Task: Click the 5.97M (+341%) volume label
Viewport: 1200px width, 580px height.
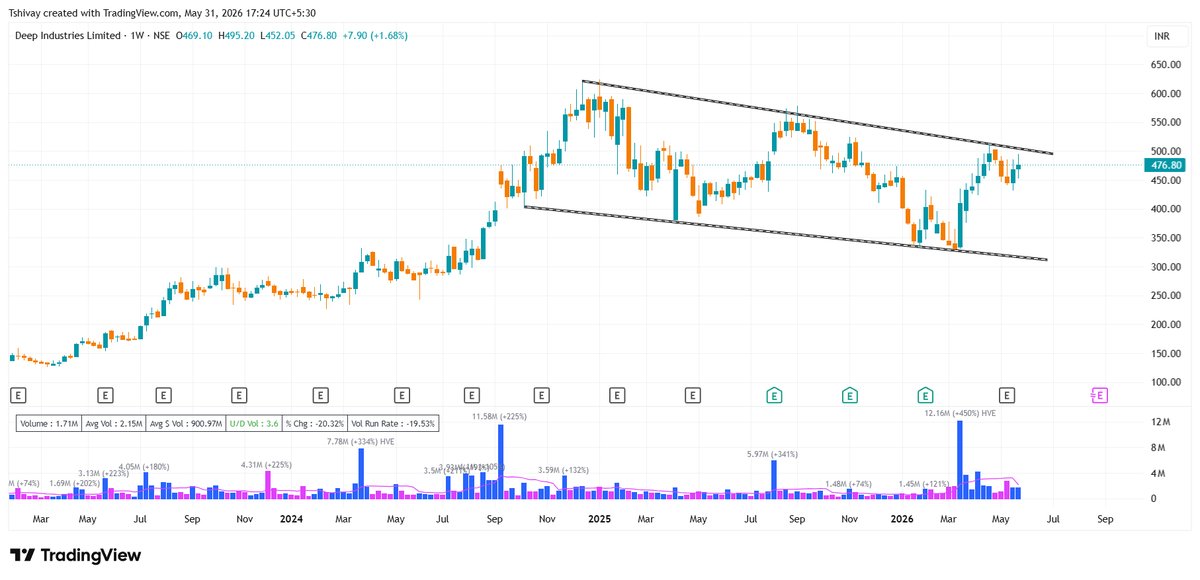Action: coord(773,455)
